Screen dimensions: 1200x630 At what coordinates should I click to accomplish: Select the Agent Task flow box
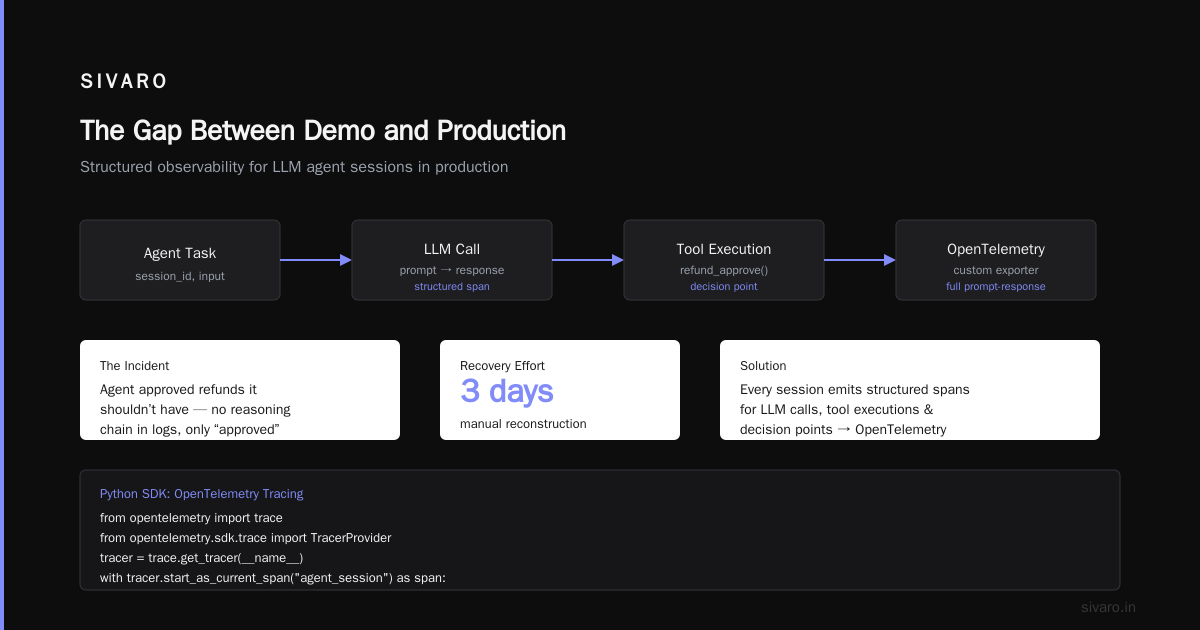tap(180, 260)
